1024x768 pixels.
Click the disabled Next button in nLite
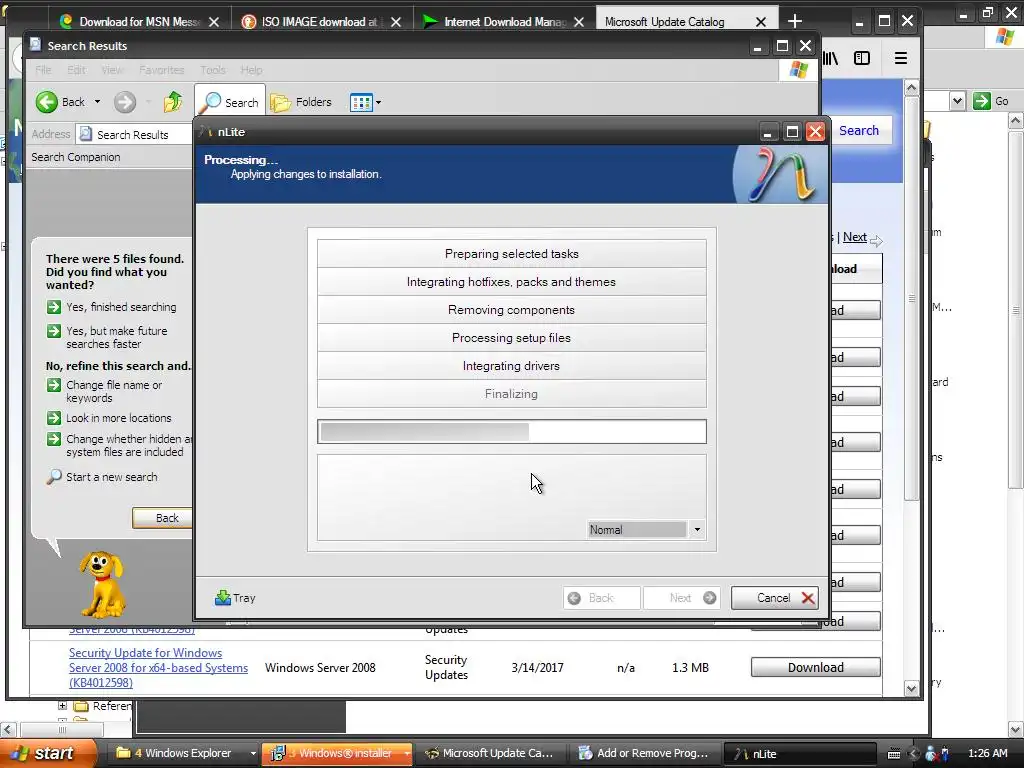point(682,598)
